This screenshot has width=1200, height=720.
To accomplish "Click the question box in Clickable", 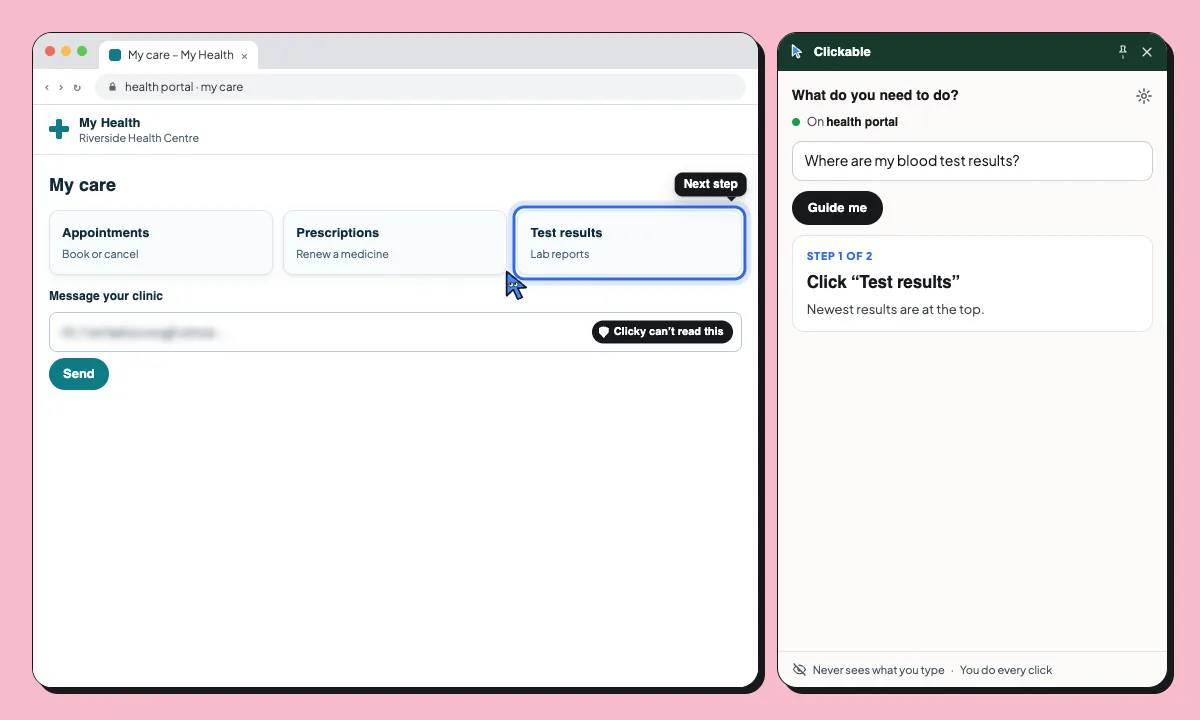I will pos(972,161).
